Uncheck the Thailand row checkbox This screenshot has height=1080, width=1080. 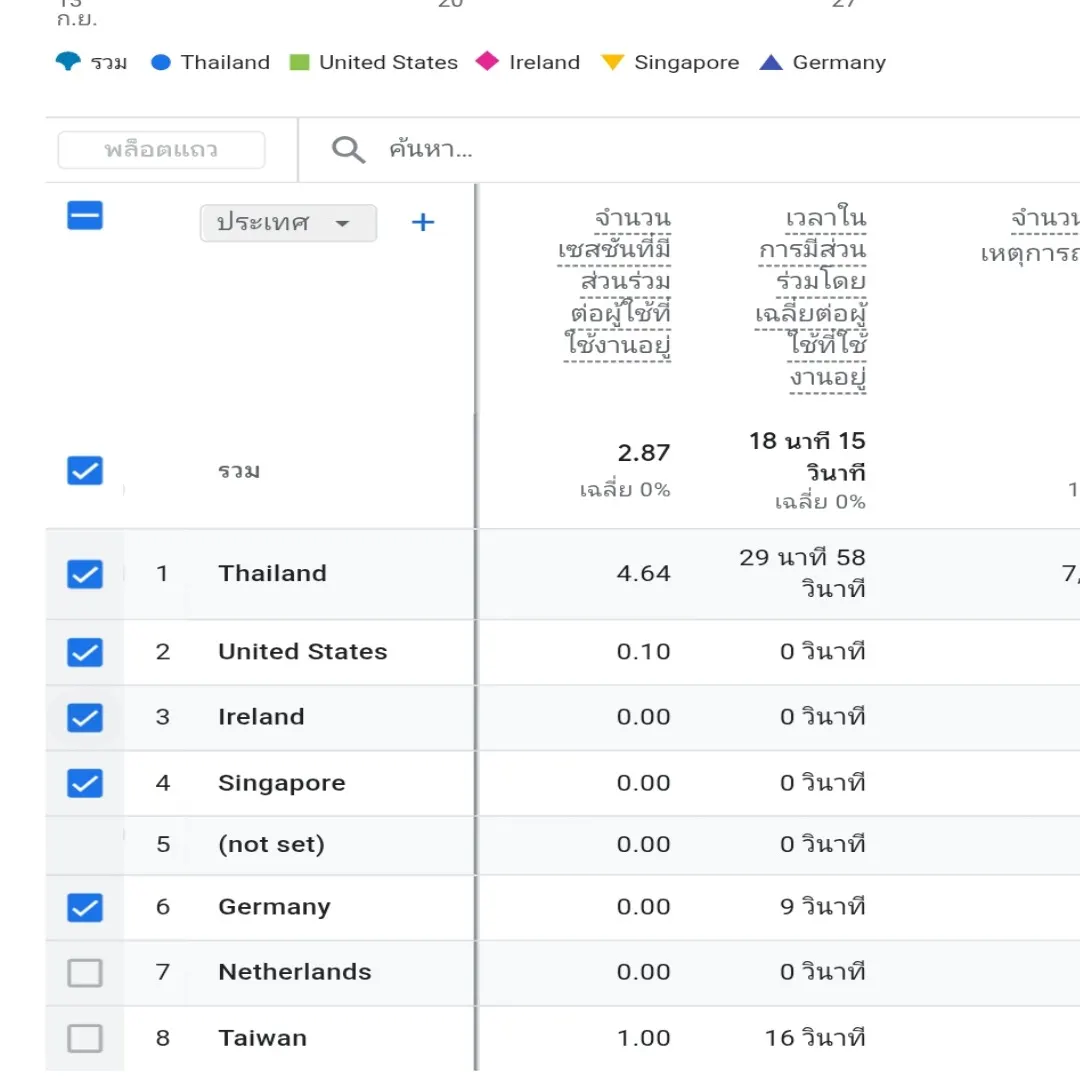coord(85,574)
